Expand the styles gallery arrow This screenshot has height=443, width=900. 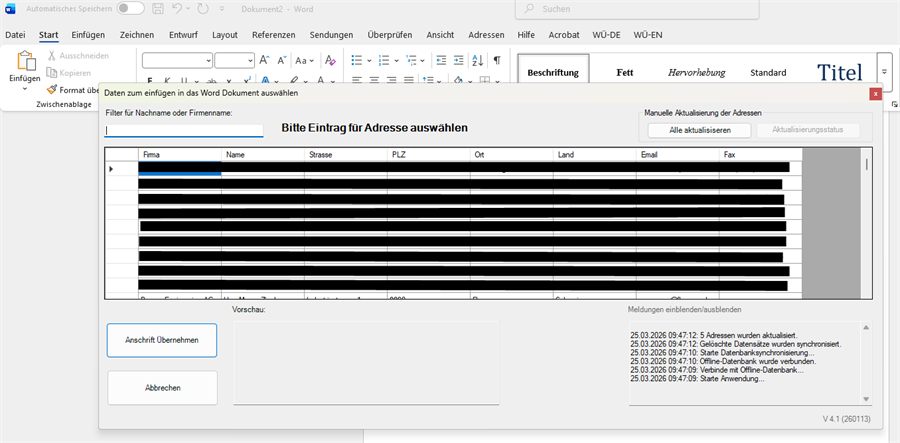885,72
